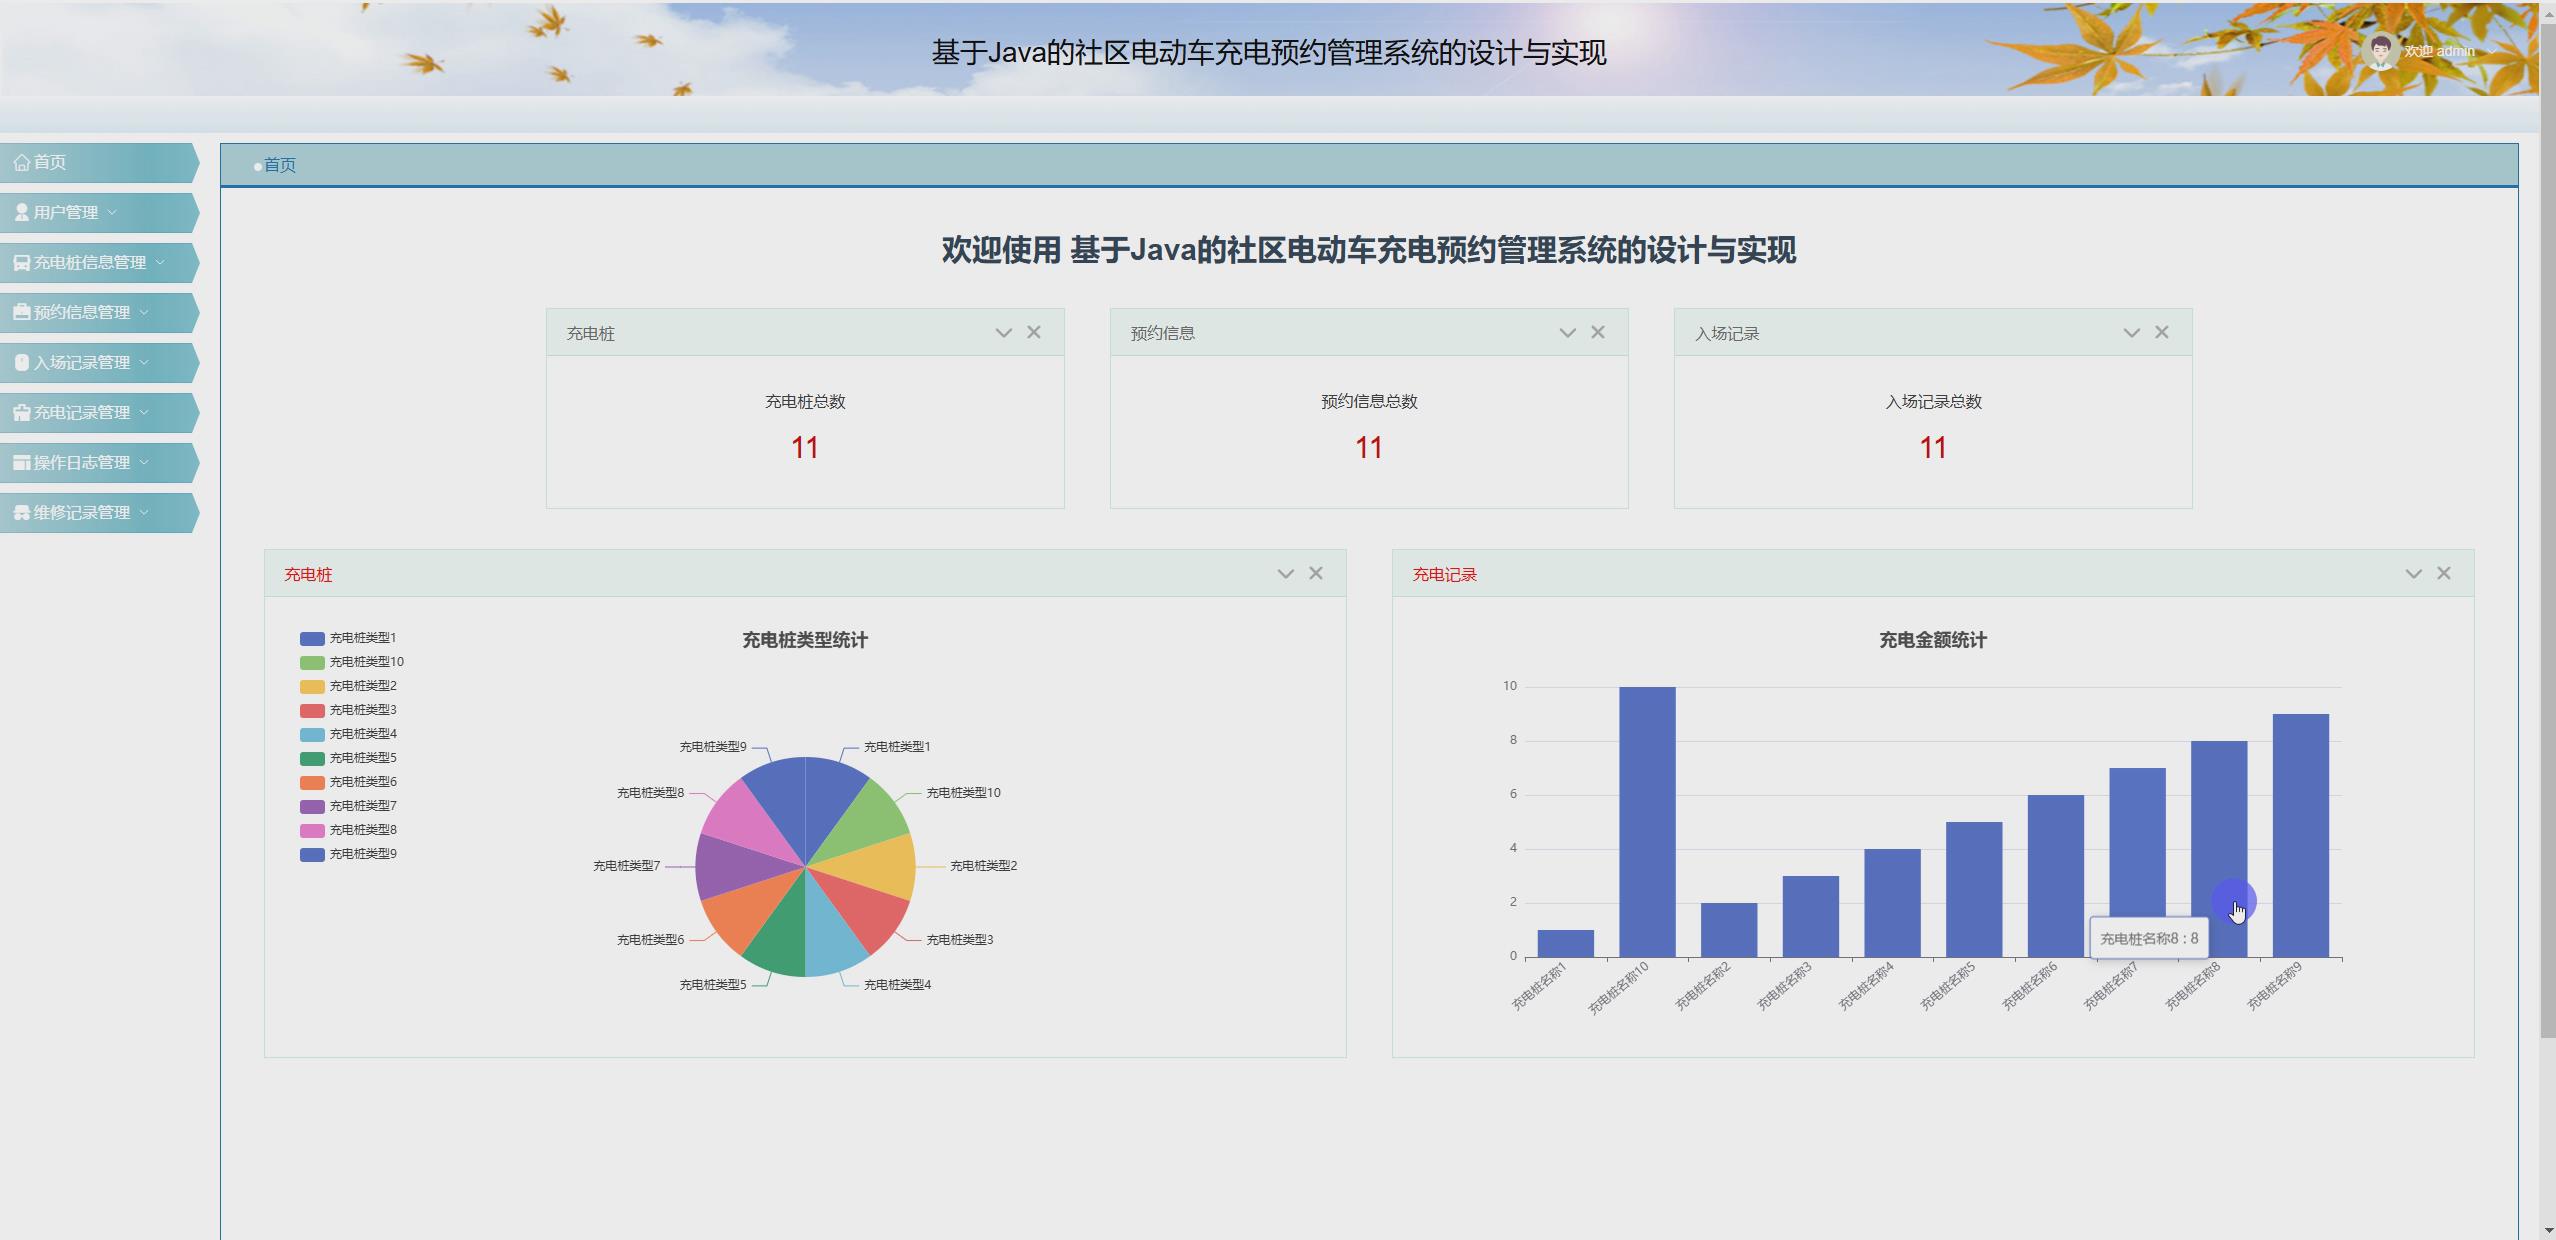The width and height of the screenshot is (2556, 1240).
Task: Collapse the 充电桩 statistics panel
Action: [x=1286, y=572]
